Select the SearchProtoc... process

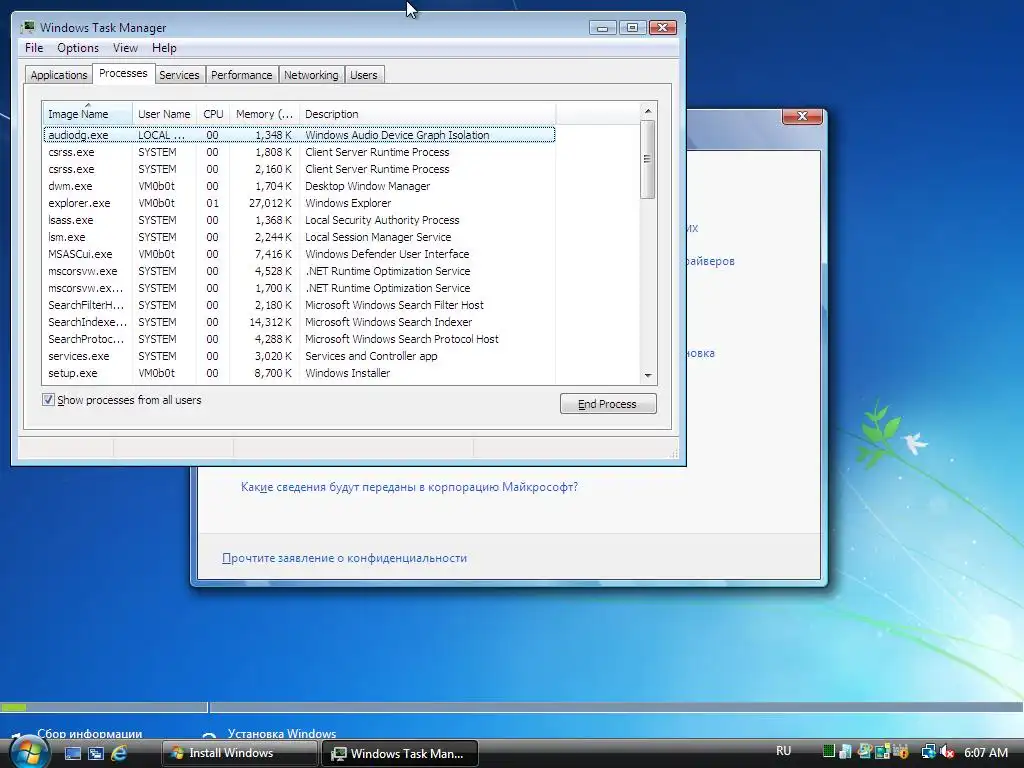(x=299, y=339)
